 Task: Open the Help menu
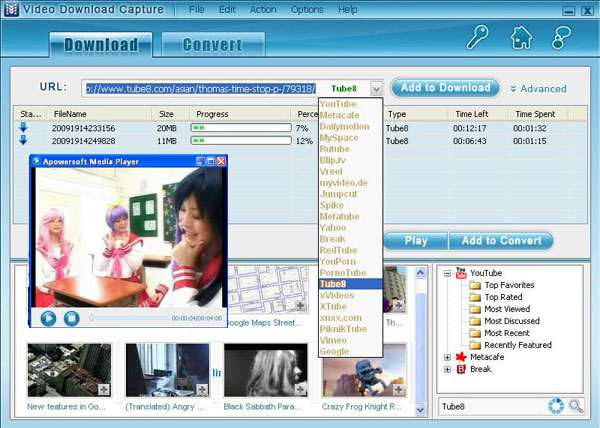tap(347, 9)
